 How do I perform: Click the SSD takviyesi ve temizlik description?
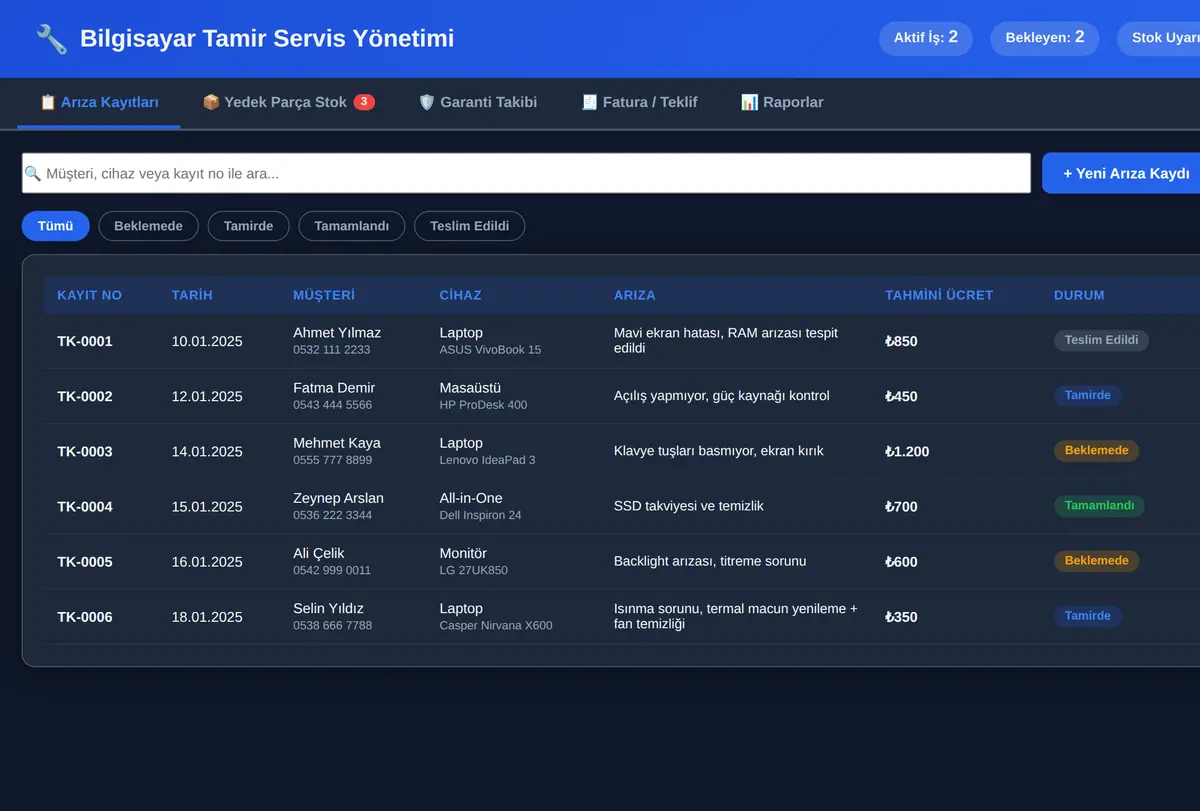click(689, 506)
